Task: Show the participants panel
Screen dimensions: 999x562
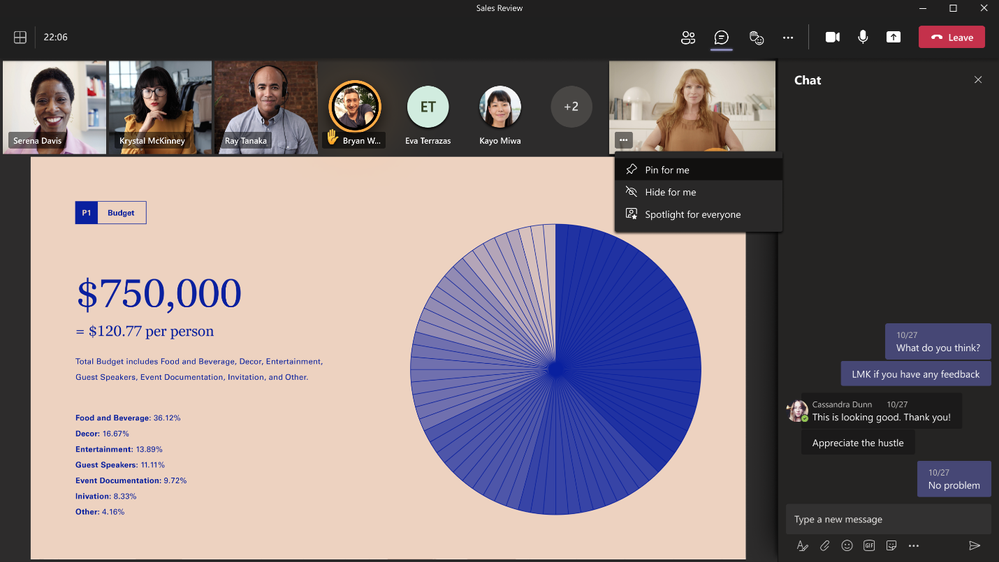Action: [688, 38]
